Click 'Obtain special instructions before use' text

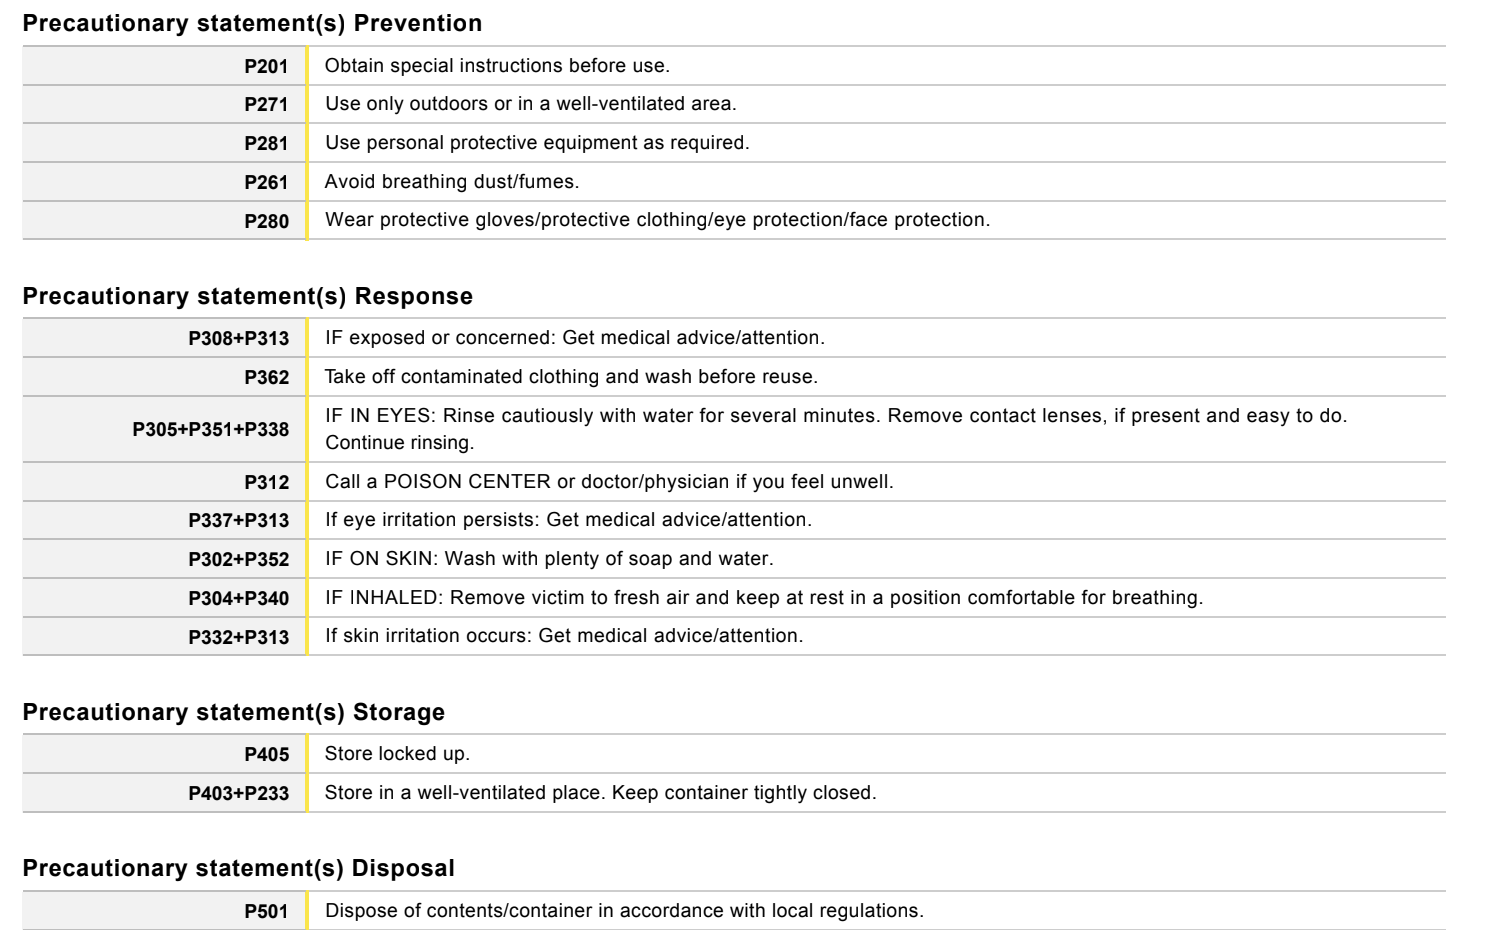tap(497, 66)
